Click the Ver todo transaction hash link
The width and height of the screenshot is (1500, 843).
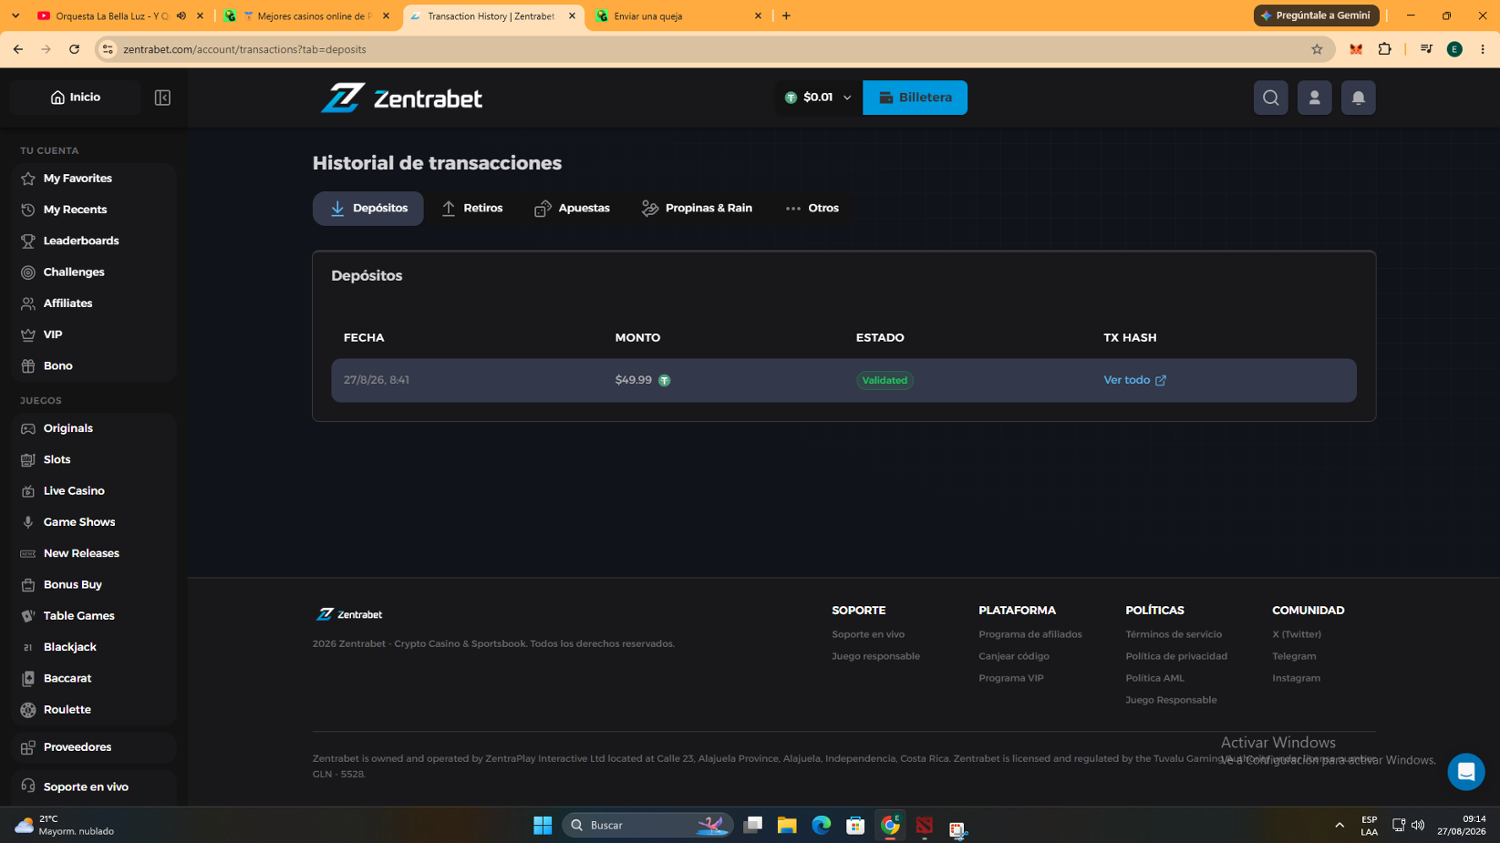tap(1126, 380)
